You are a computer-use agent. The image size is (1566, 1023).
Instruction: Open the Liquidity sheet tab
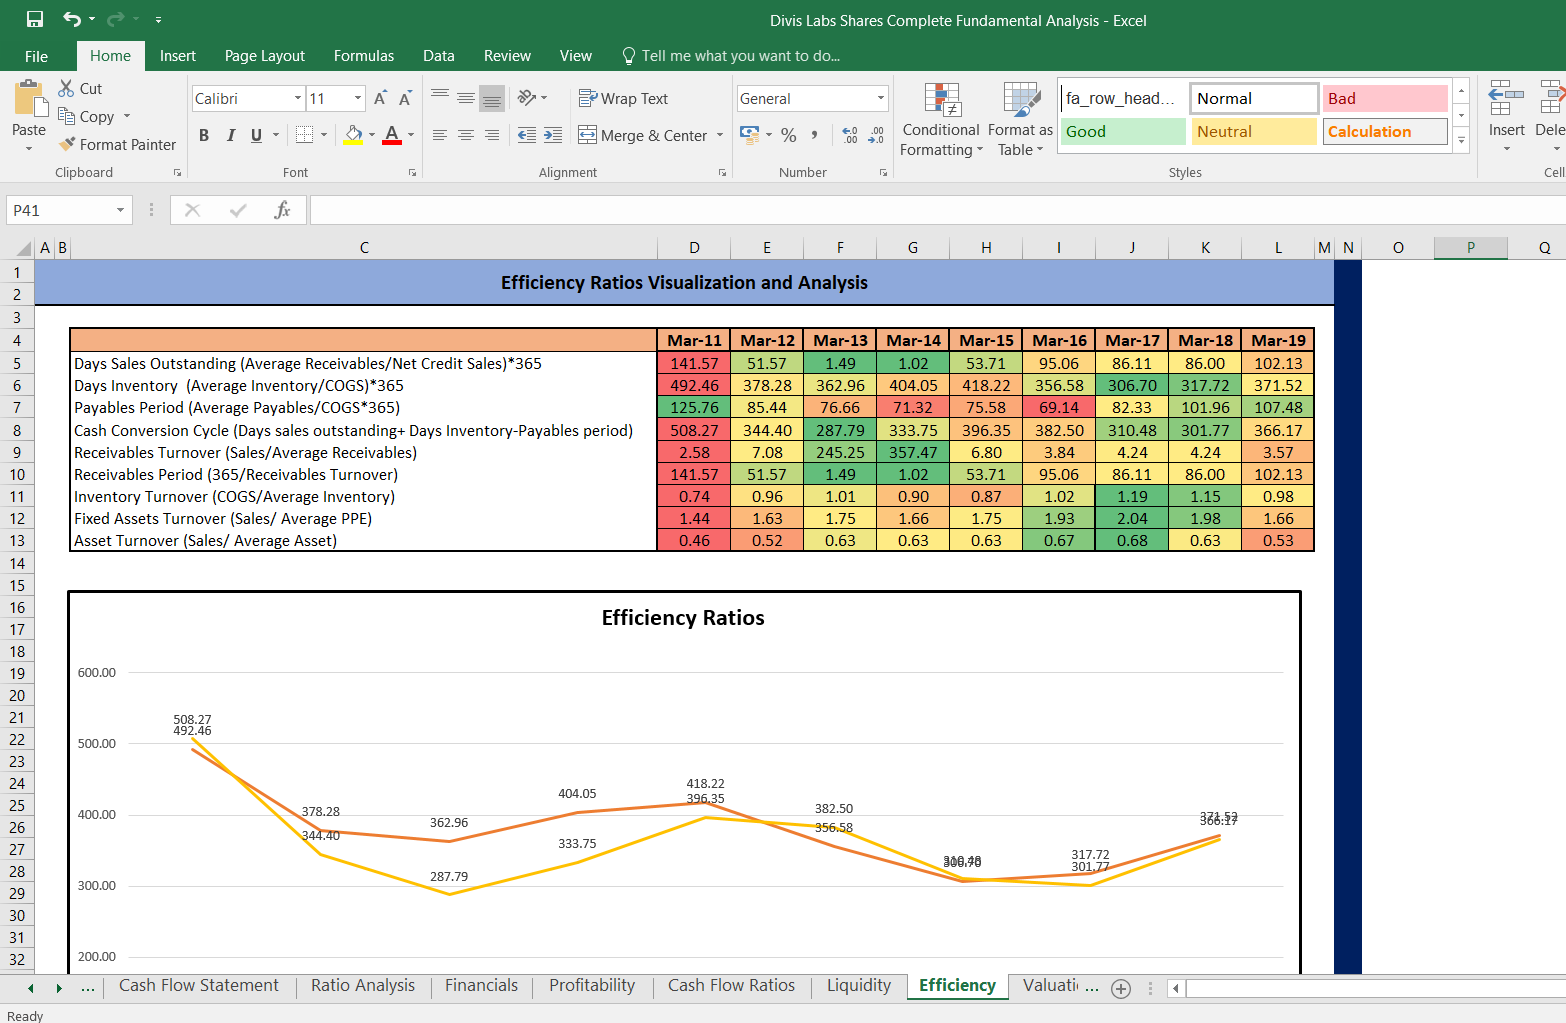(x=859, y=986)
